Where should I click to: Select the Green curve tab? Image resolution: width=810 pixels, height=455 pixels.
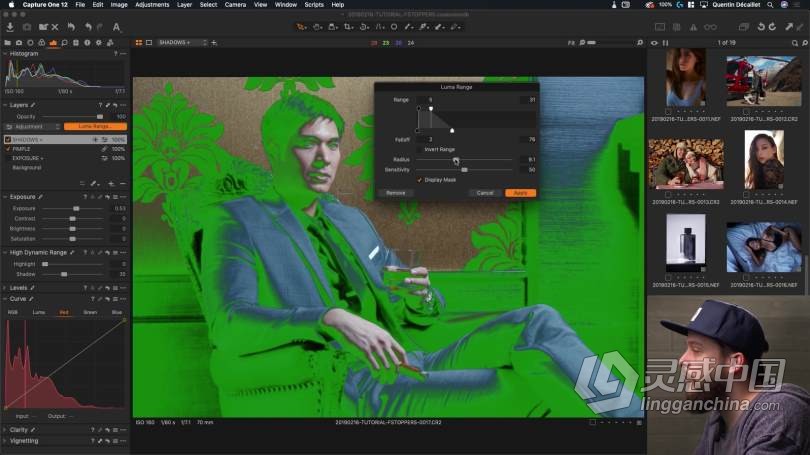click(x=90, y=312)
